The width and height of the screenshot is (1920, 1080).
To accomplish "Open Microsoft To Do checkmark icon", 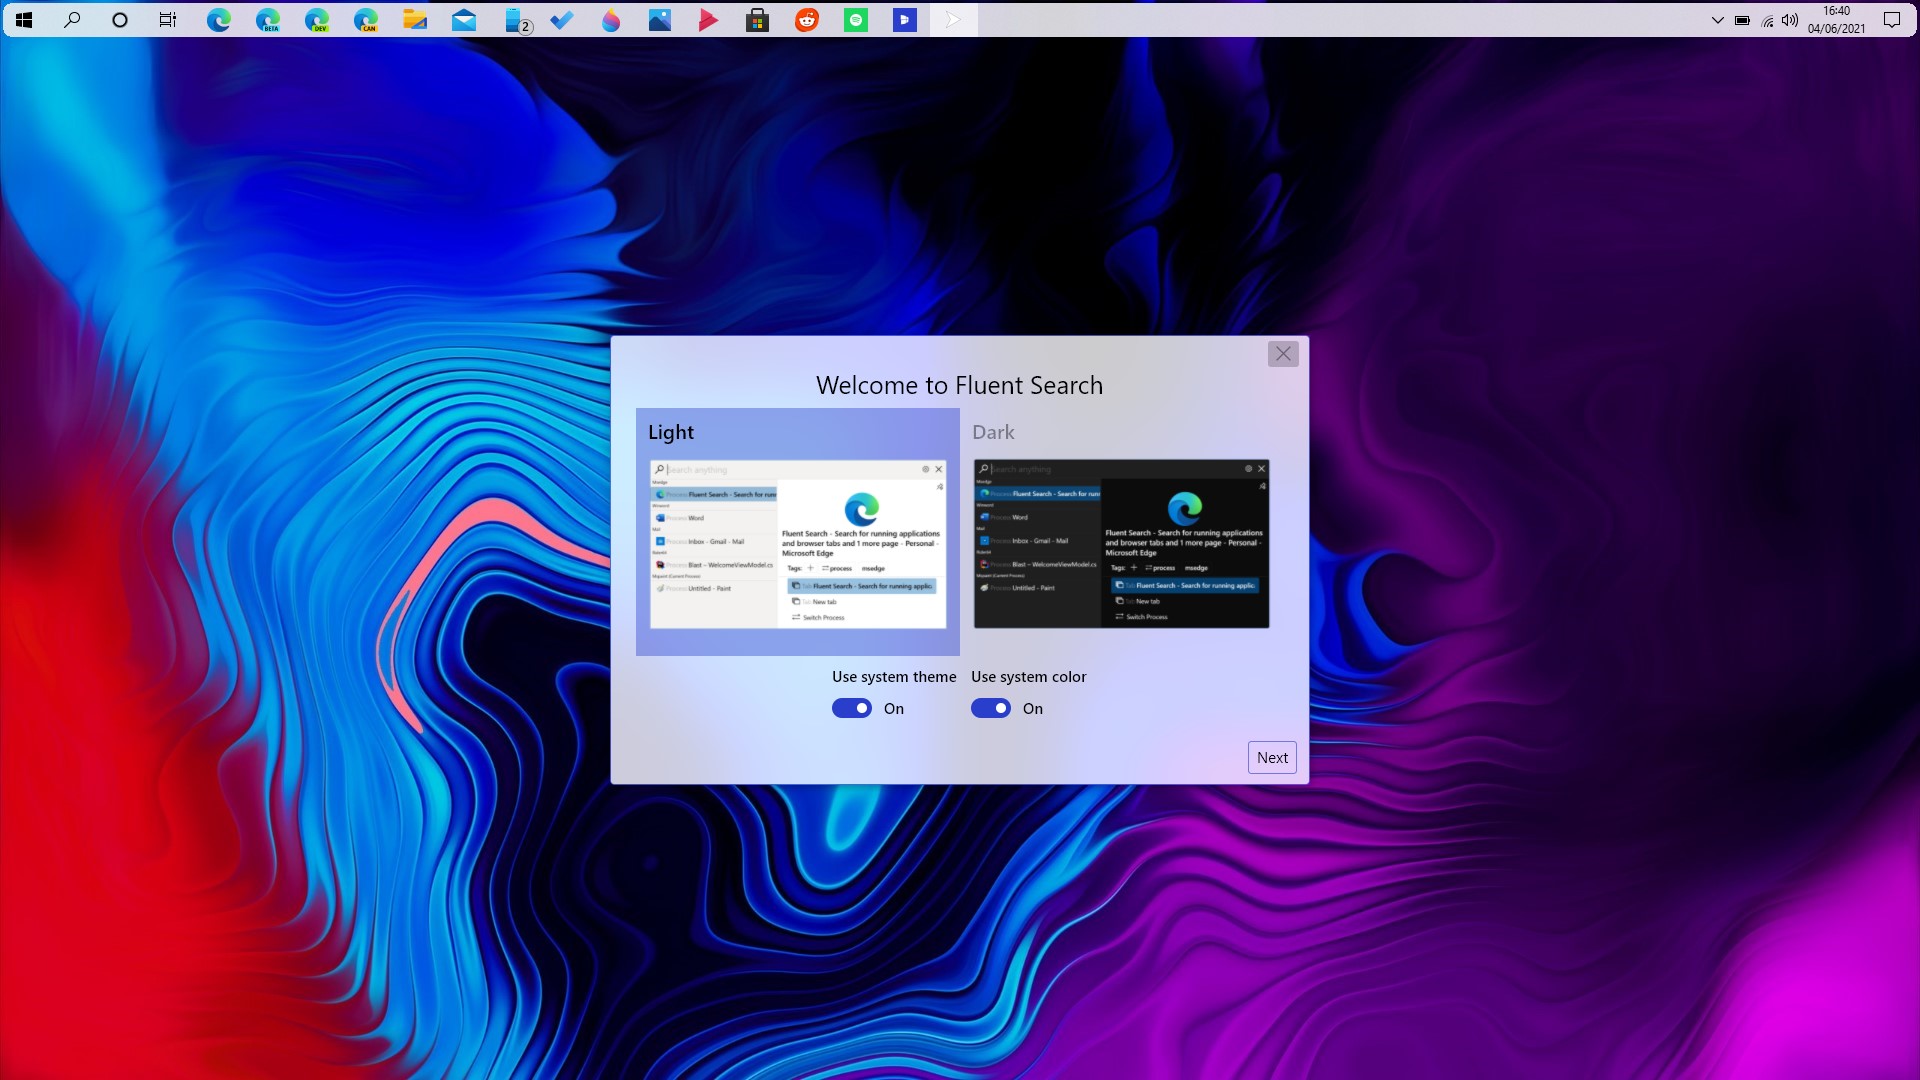I will tap(561, 20).
